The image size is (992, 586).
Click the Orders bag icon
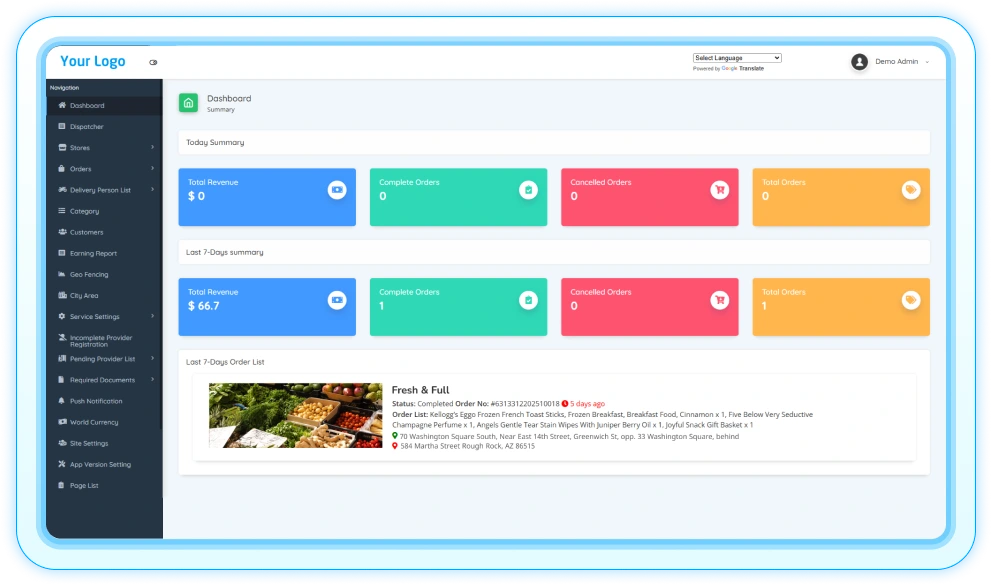tap(62, 168)
